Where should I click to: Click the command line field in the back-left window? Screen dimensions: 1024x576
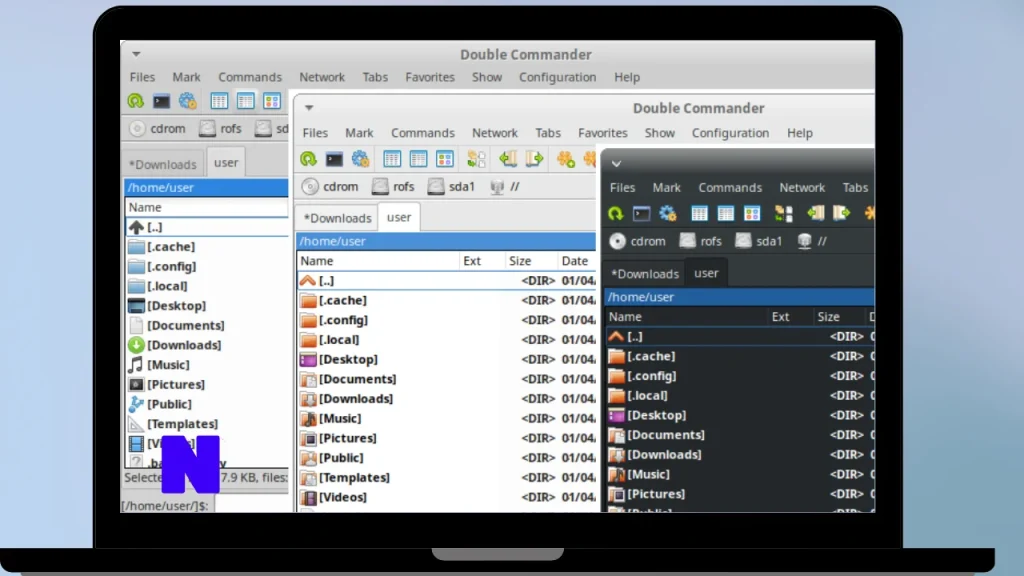[x=251, y=505]
